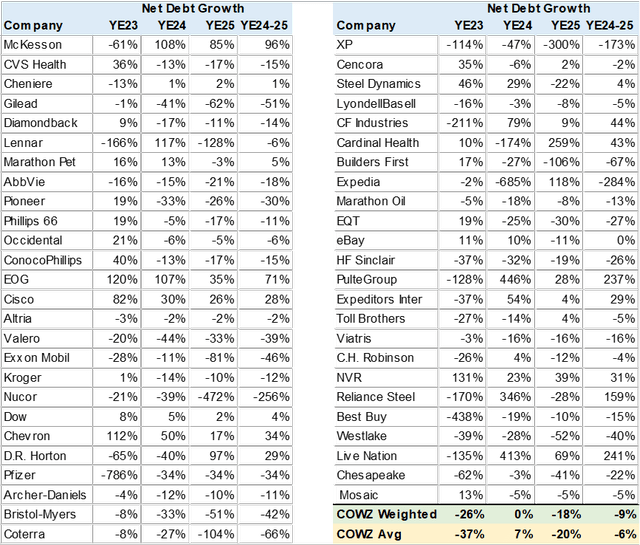The image size is (640, 545).
Task: Select XP YE25 value -300%
Action: tap(561, 44)
